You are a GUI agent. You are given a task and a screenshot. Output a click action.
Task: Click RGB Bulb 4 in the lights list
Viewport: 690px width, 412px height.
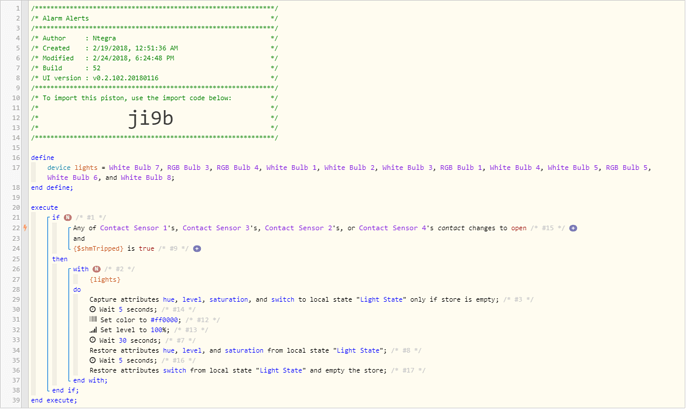238,168
